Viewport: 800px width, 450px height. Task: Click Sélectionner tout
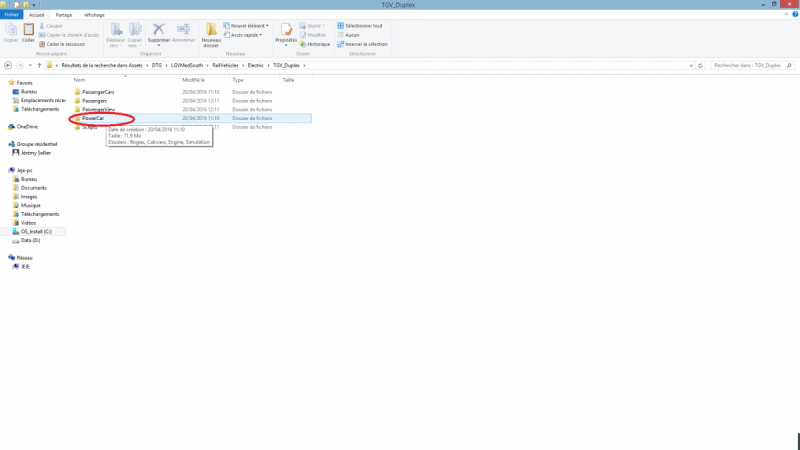click(360, 26)
